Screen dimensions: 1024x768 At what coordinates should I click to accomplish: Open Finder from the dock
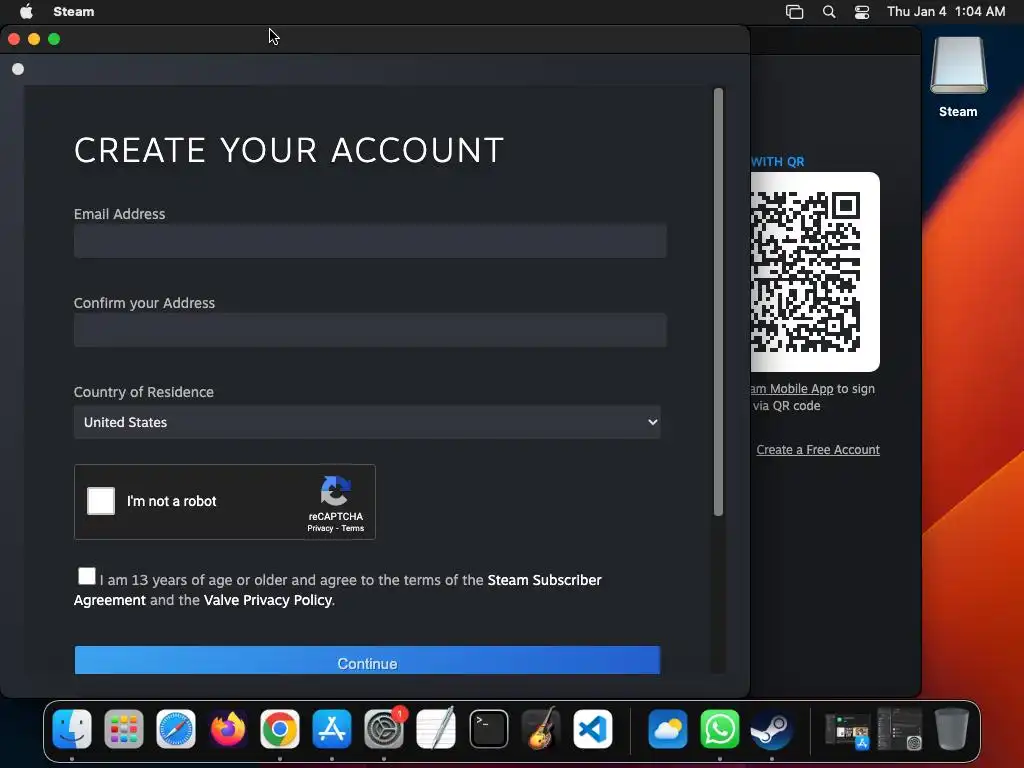[72, 729]
